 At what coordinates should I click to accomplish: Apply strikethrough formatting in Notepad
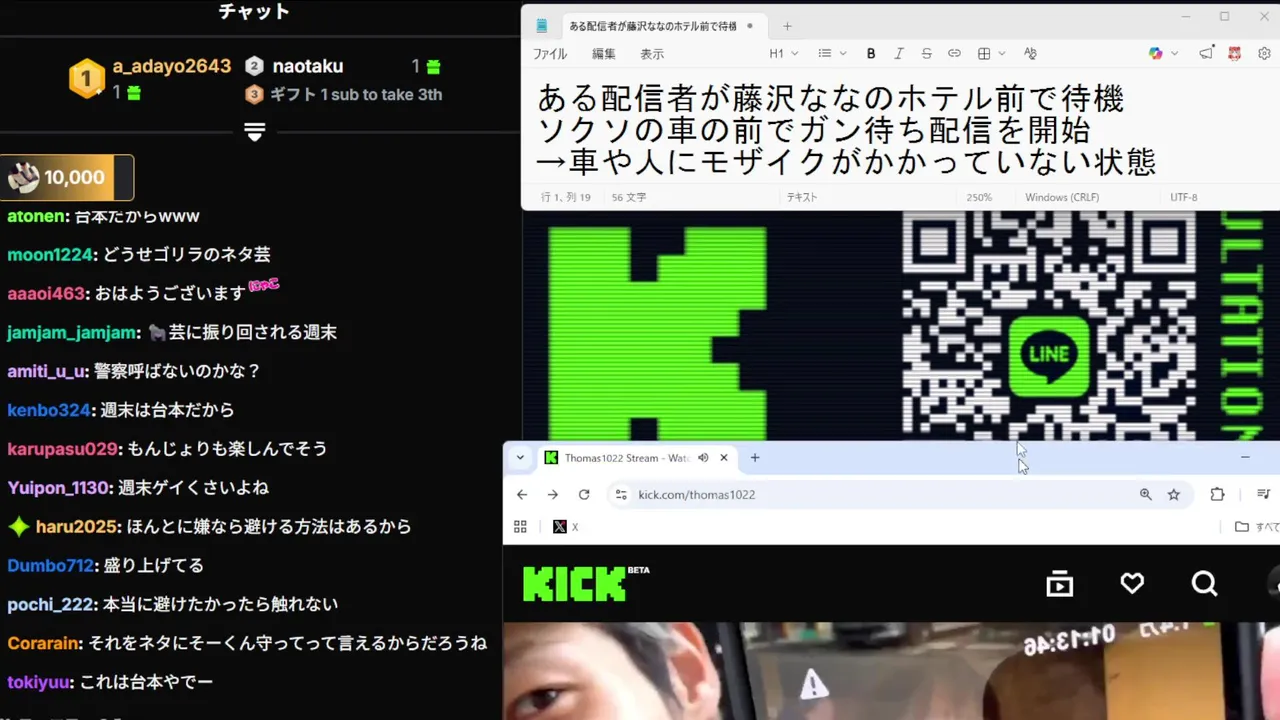click(x=926, y=53)
